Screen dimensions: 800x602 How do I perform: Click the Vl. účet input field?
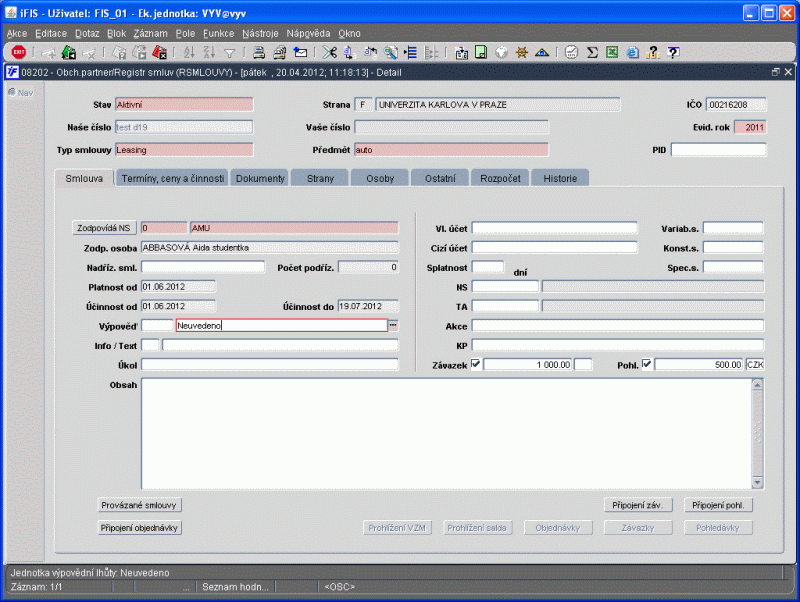tap(555, 228)
